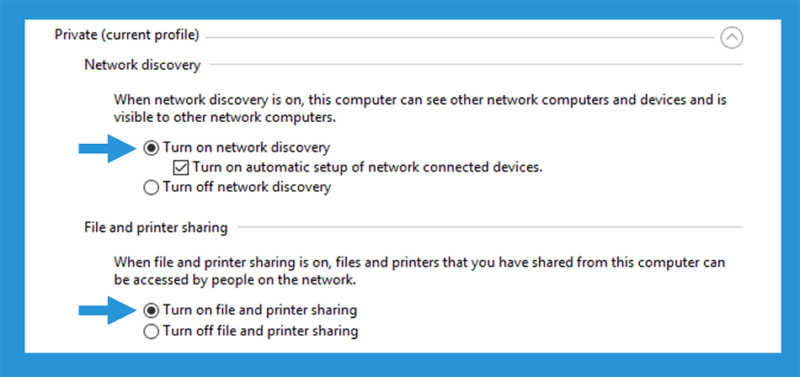Click divider line next to Network discovery heading

(477, 64)
